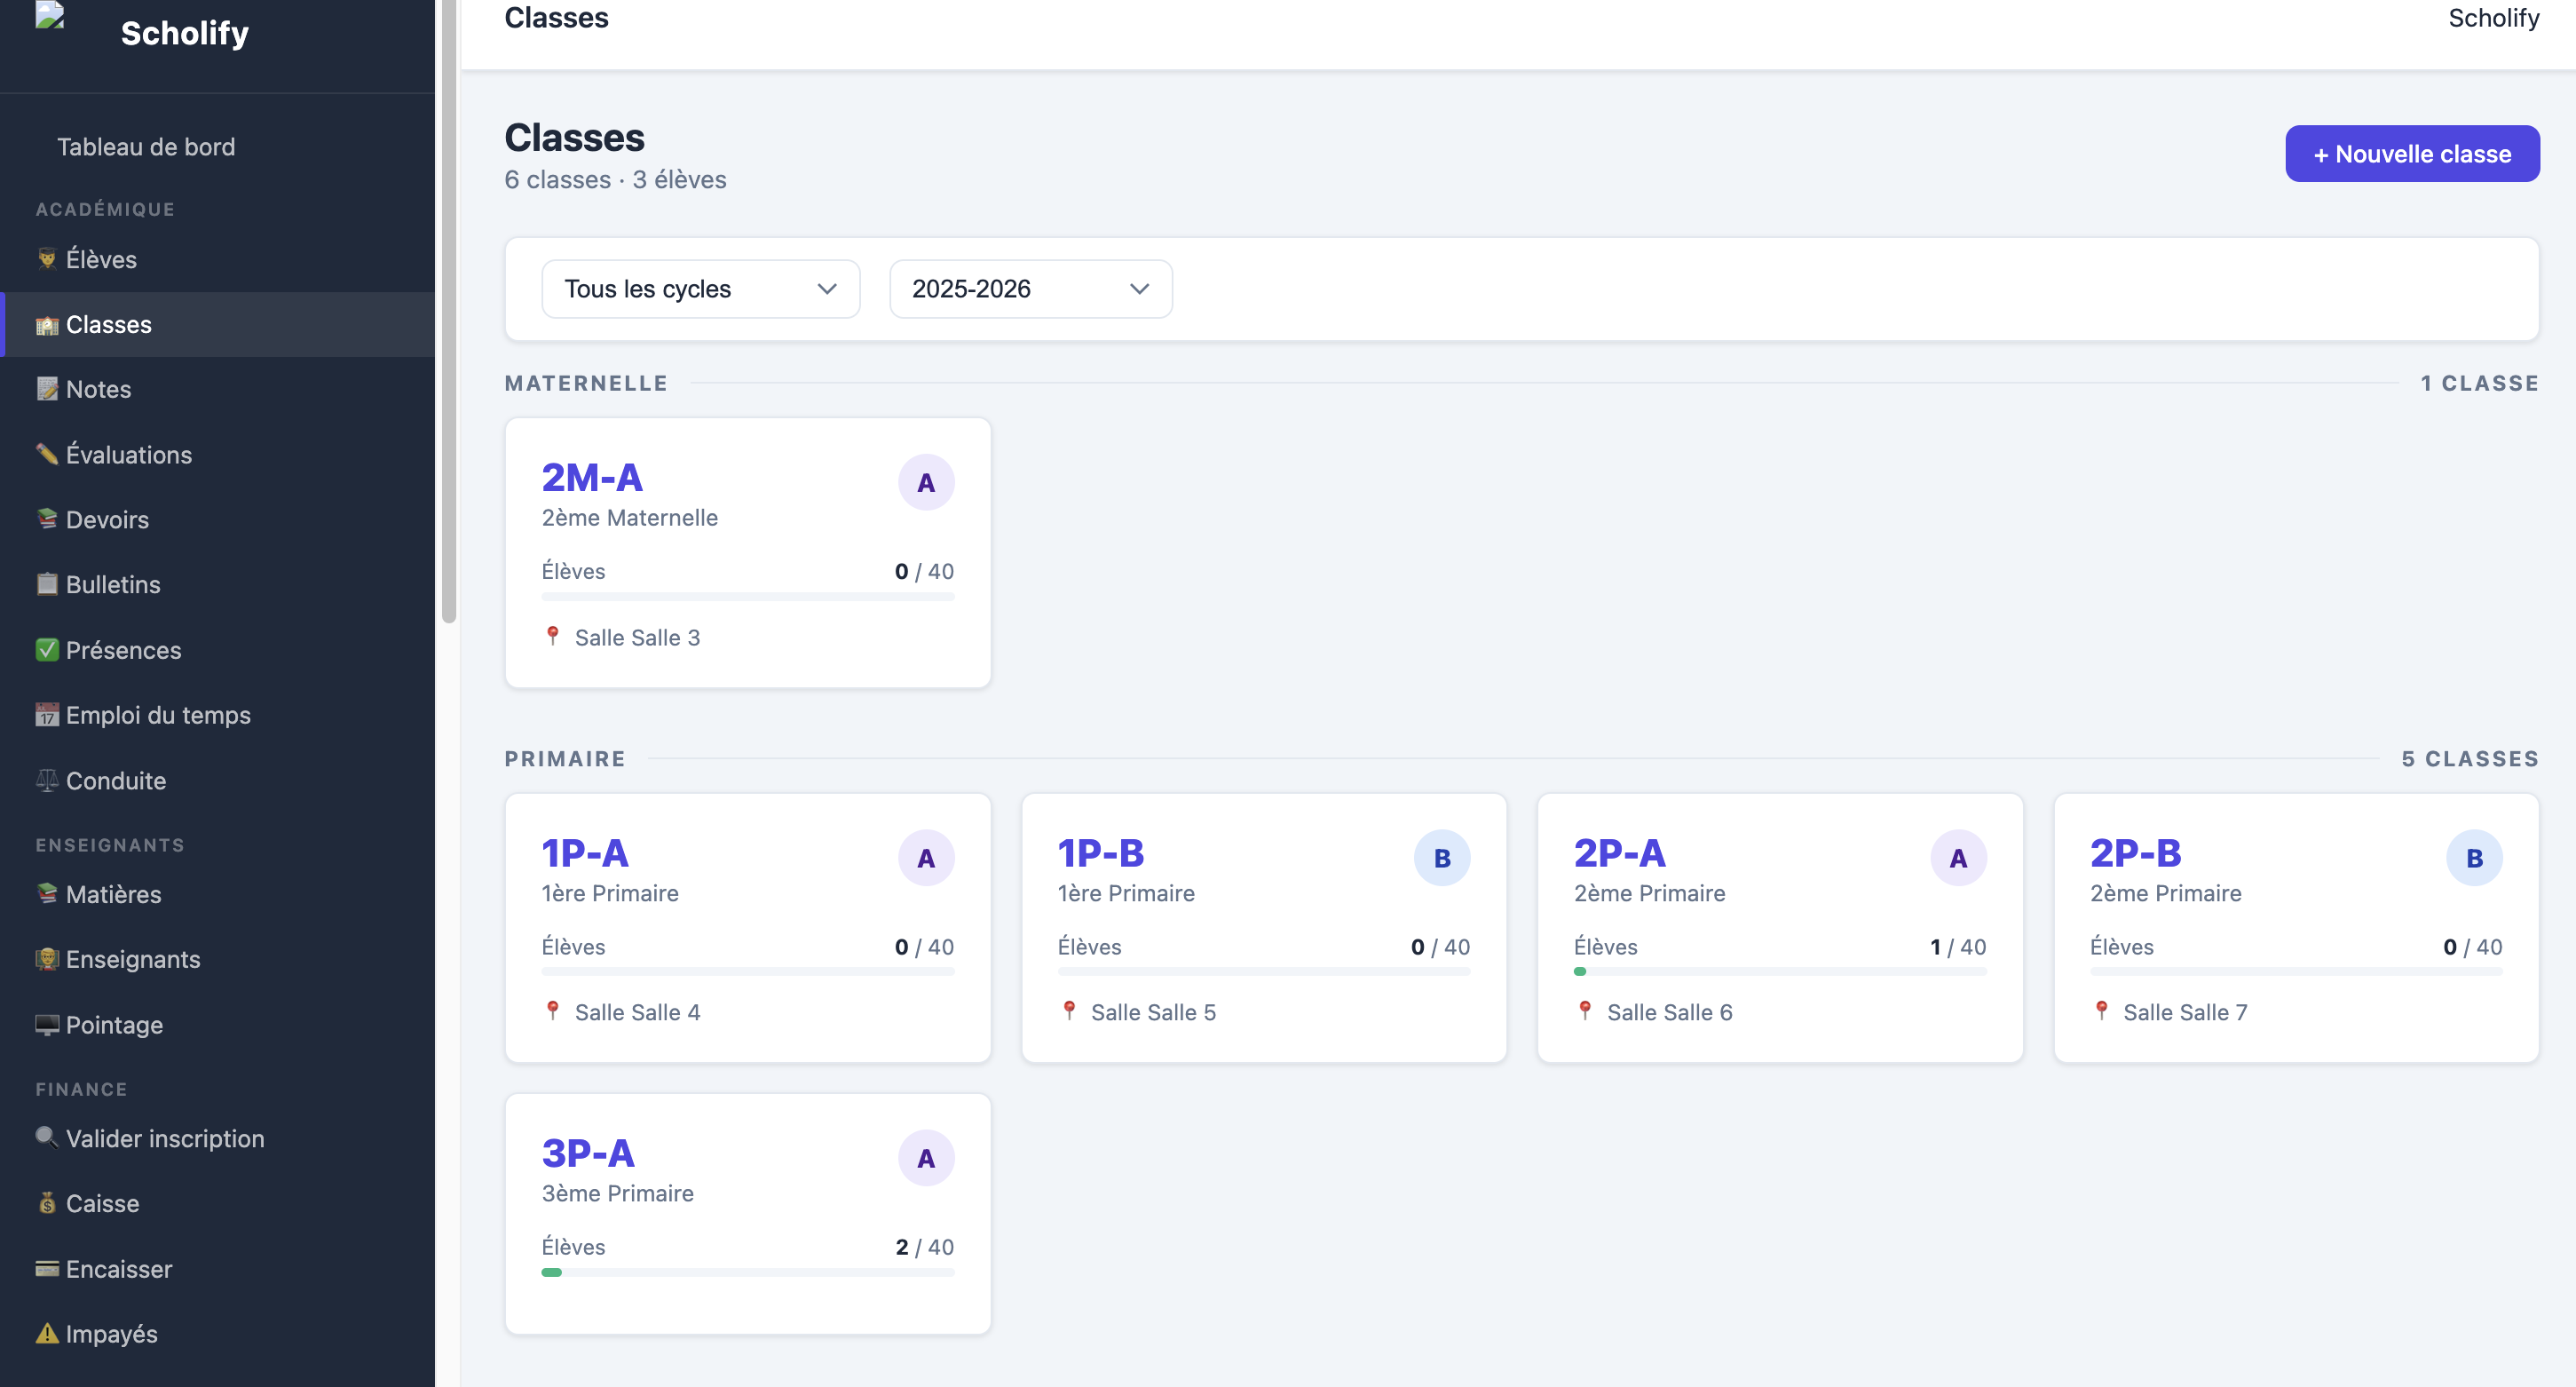This screenshot has width=2576, height=1387.
Task: Open Élèves via its student icon
Action: pos(47,259)
